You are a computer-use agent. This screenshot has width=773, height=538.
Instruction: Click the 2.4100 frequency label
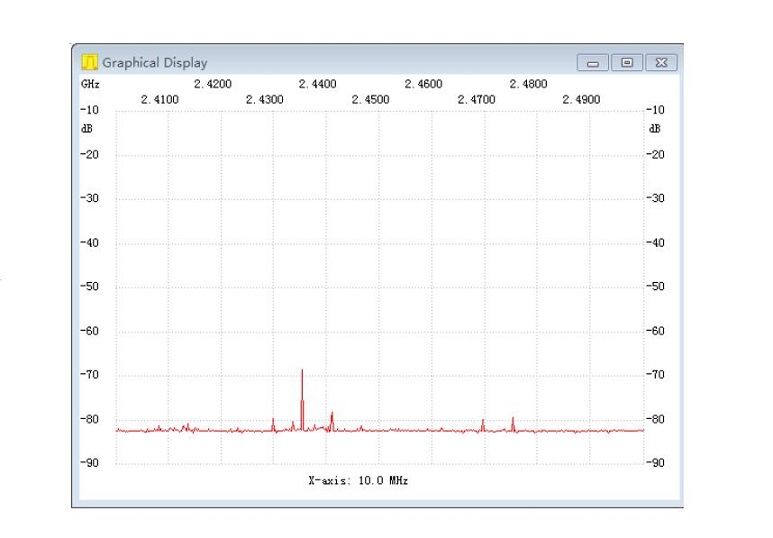pyautogui.click(x=160, y=100)
